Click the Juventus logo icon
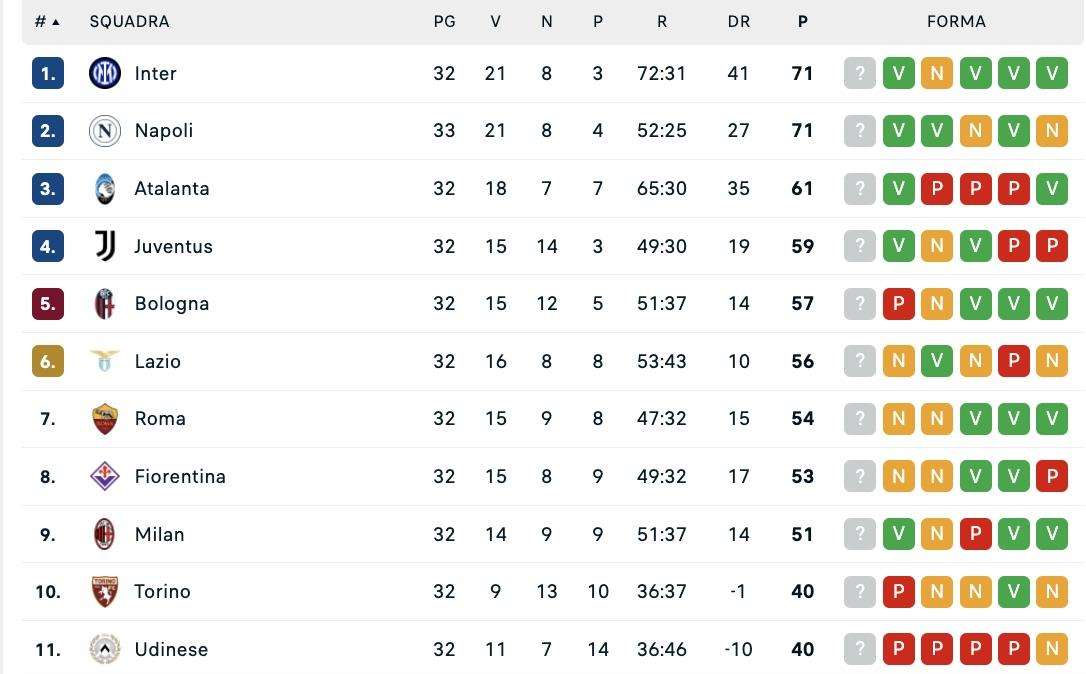 point(105,246)
